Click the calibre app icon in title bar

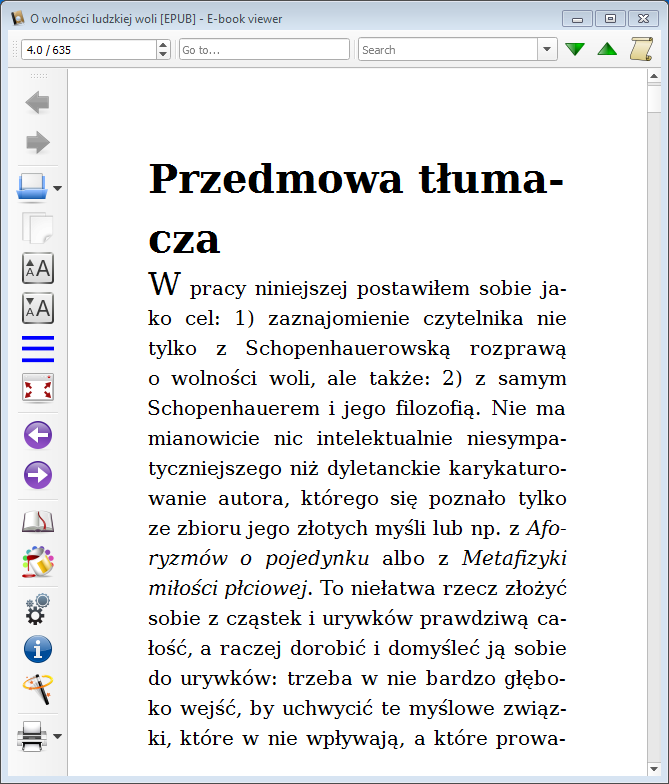(18, 18)
